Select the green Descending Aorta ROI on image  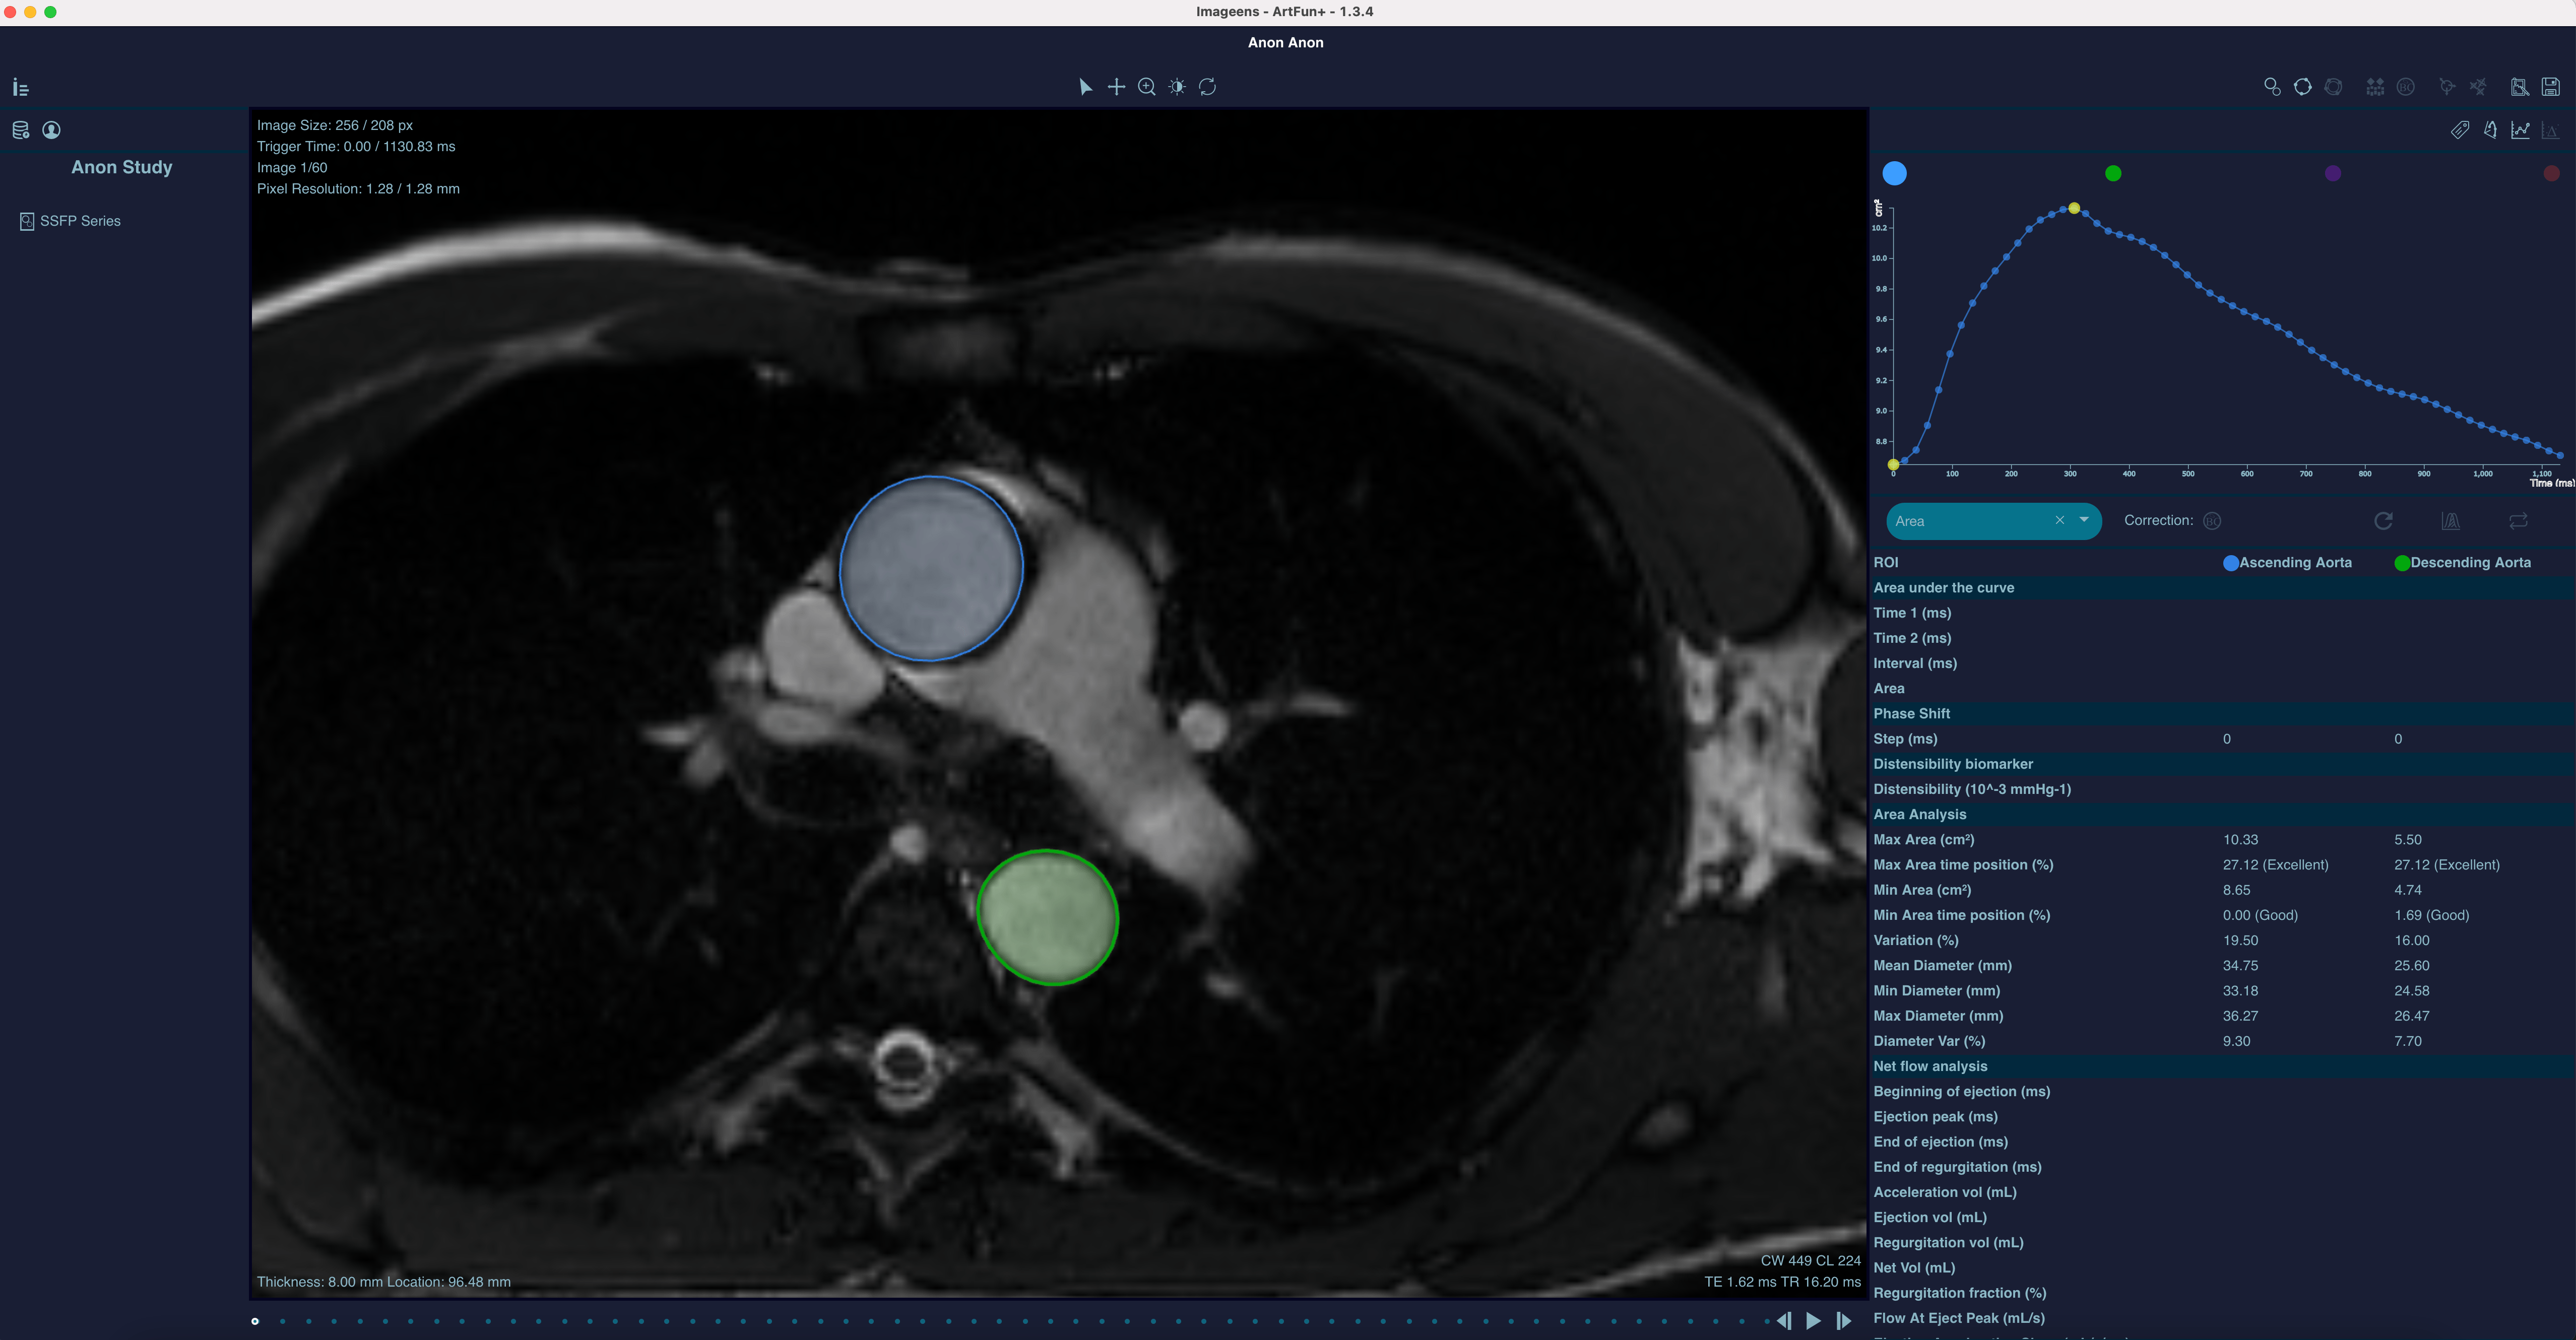(1047, 918)
